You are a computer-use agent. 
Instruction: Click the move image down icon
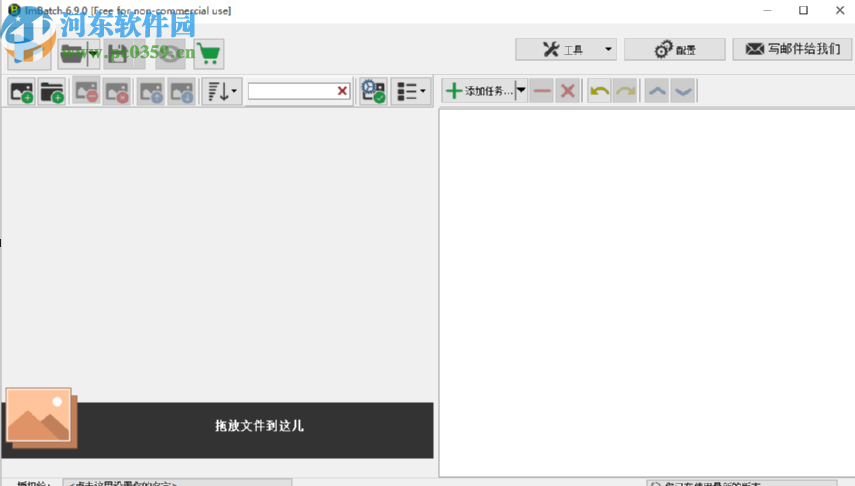pyautogui.click(x=182, y=92)
